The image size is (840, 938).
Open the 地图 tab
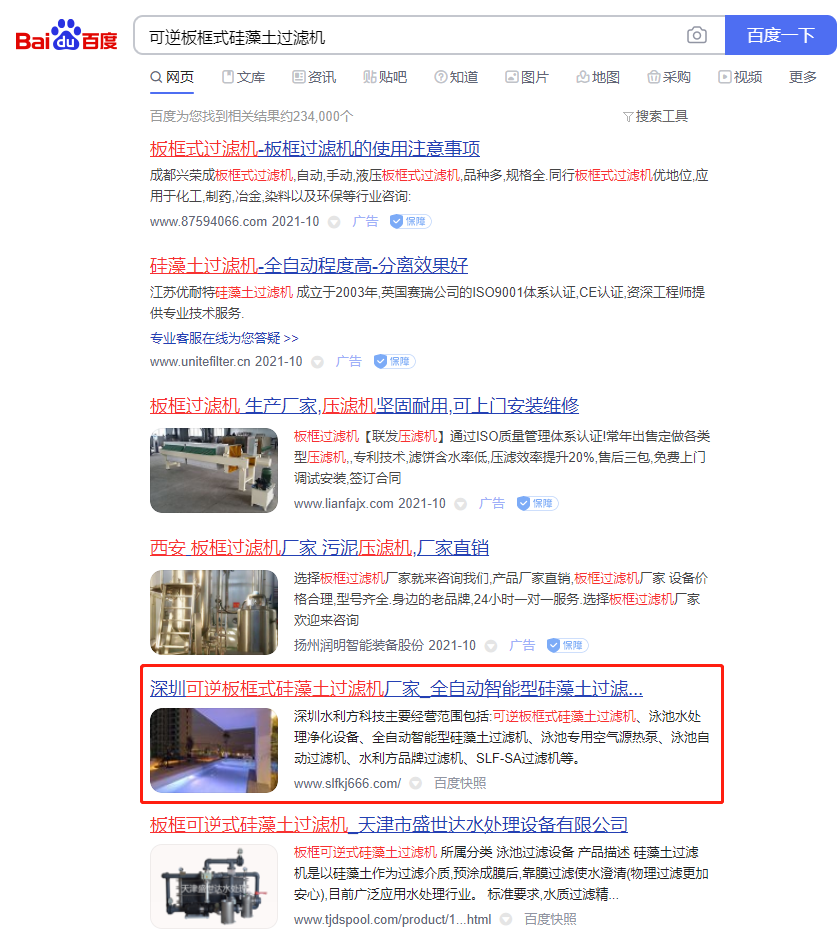(598, 77)
